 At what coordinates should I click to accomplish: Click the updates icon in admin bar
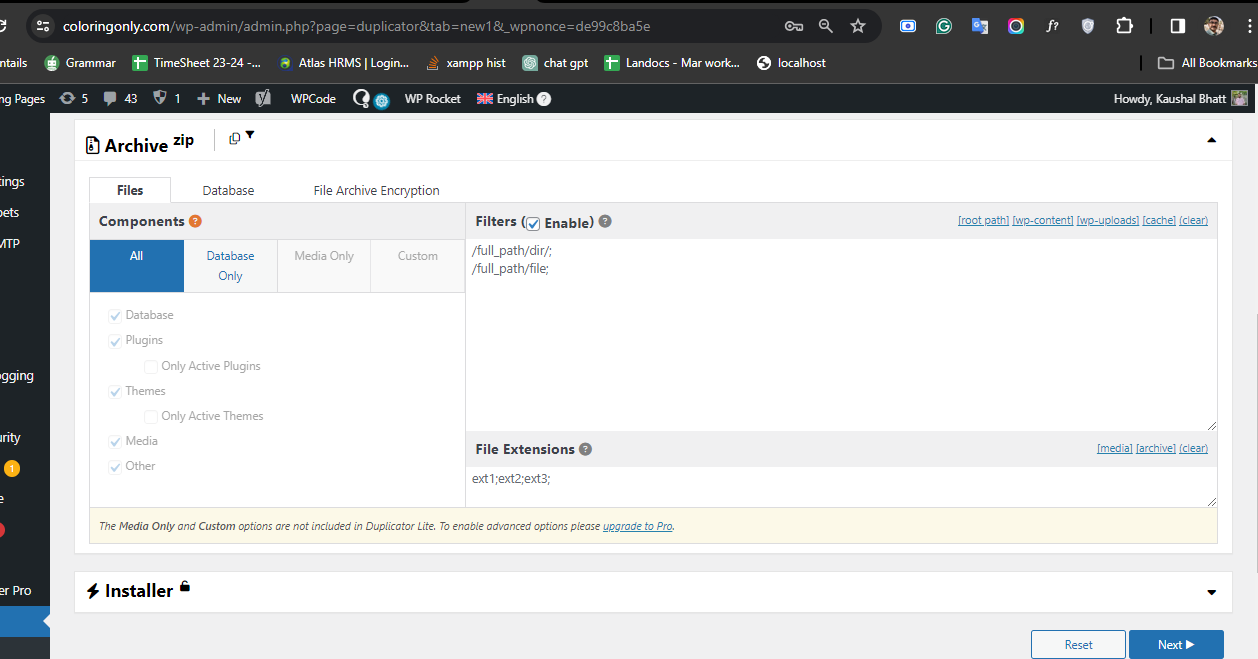(67, 98)
